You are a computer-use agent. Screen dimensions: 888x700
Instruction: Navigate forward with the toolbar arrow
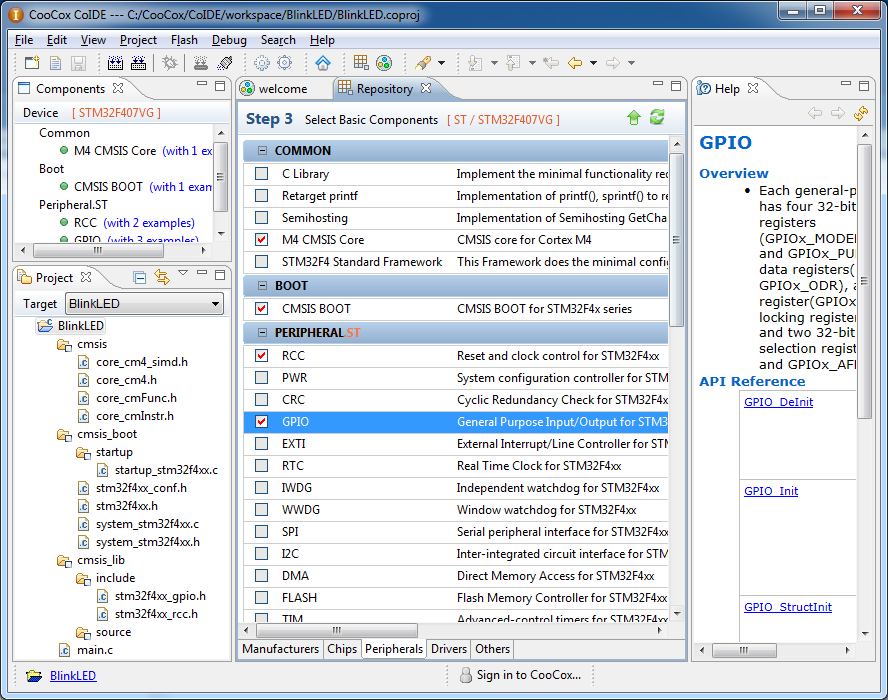click(x=613, y=63)
